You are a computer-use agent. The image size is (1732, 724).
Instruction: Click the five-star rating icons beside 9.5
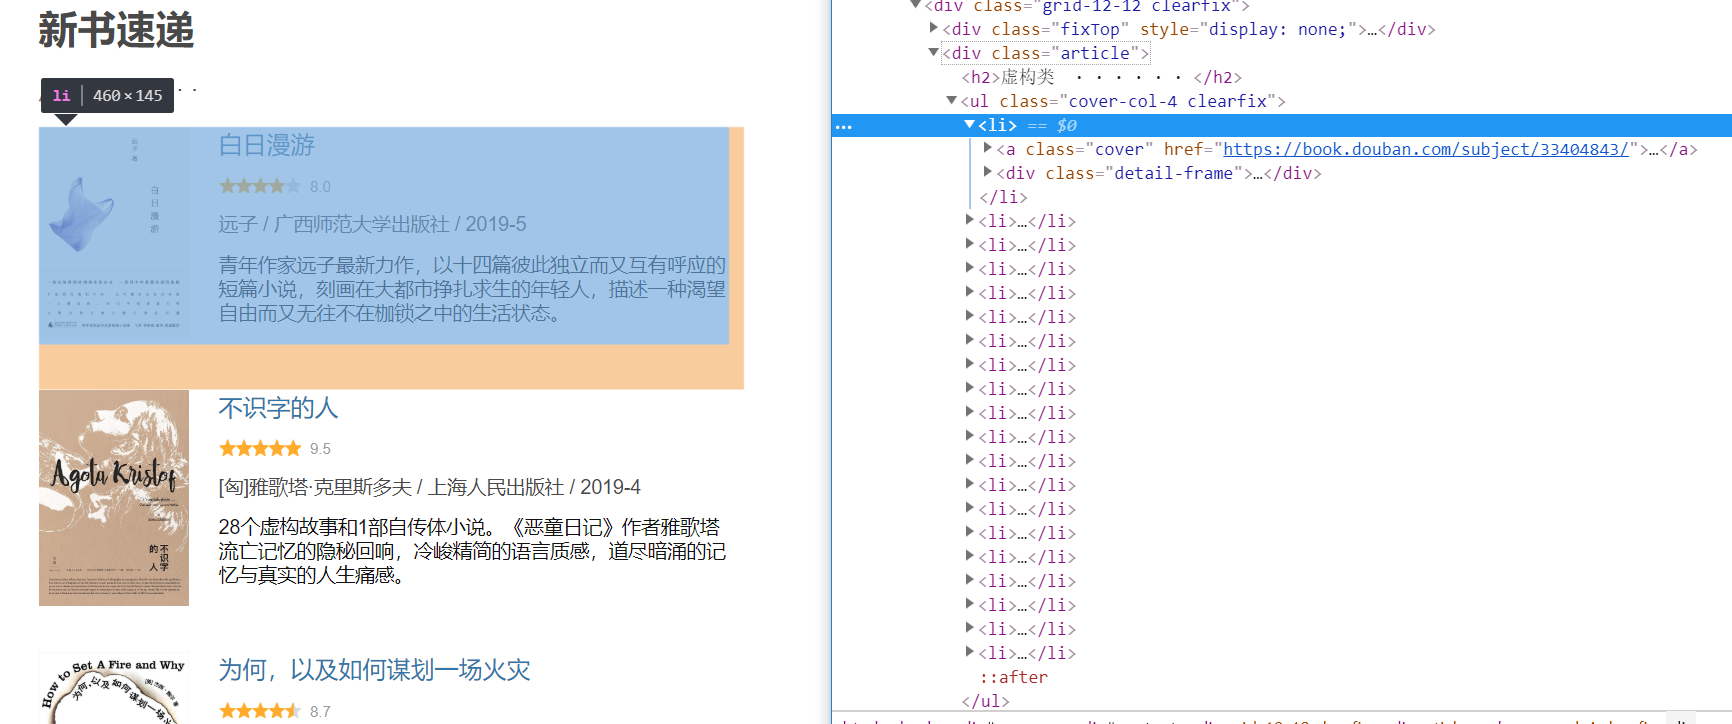pos(260,448)
